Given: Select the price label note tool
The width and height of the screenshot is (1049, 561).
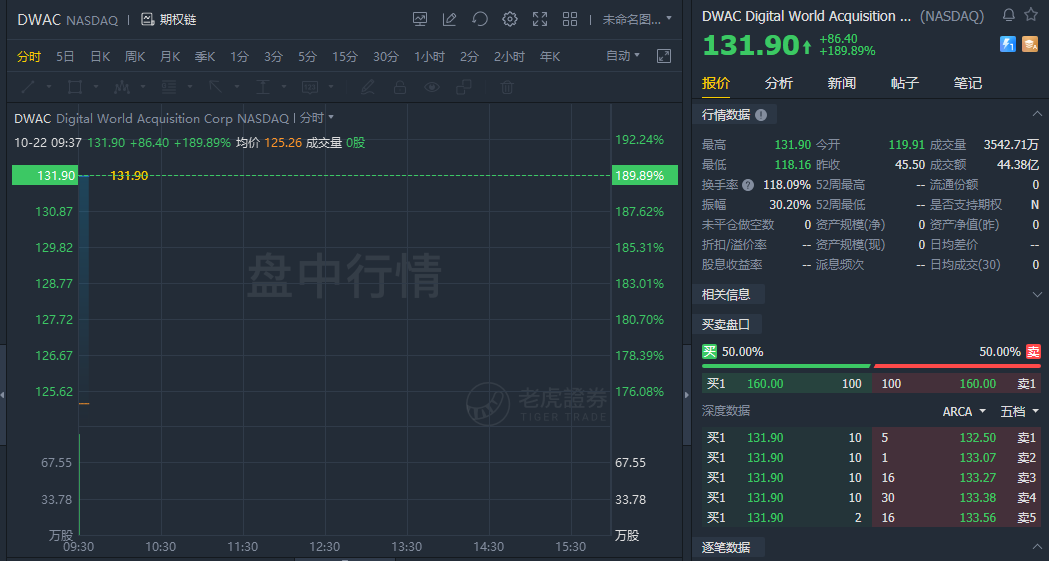Looking at the screenshot, I should [x=310, y=87].
